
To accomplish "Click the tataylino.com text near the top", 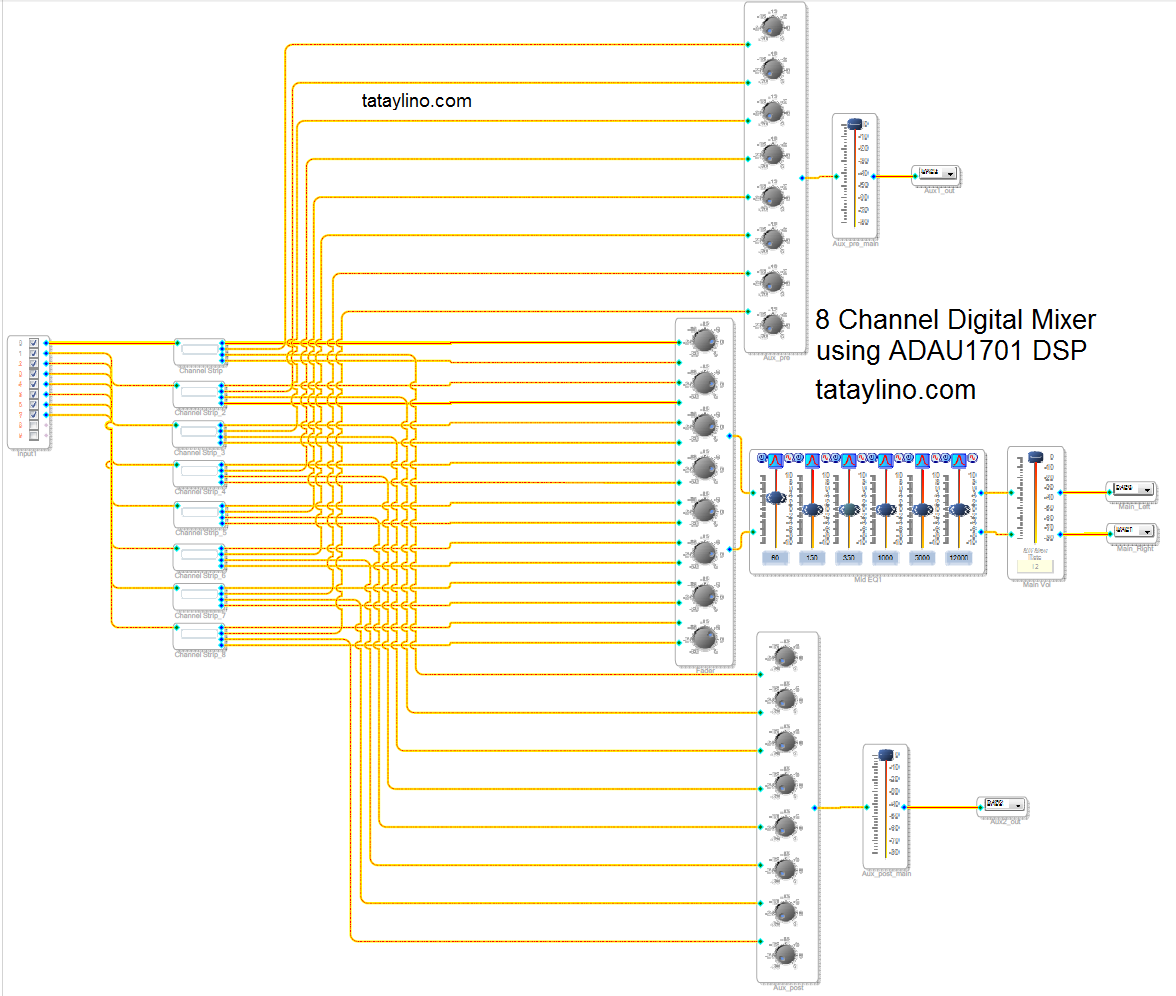I will point(416,100).
